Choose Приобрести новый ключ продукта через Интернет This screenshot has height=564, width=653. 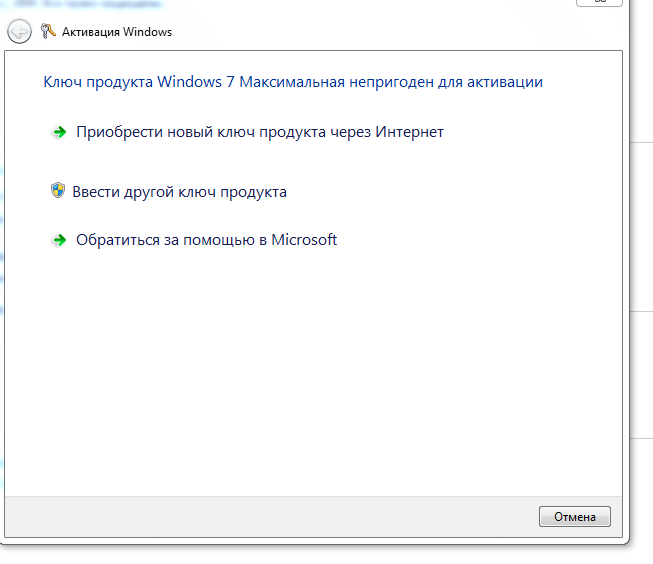pos(260,132)
